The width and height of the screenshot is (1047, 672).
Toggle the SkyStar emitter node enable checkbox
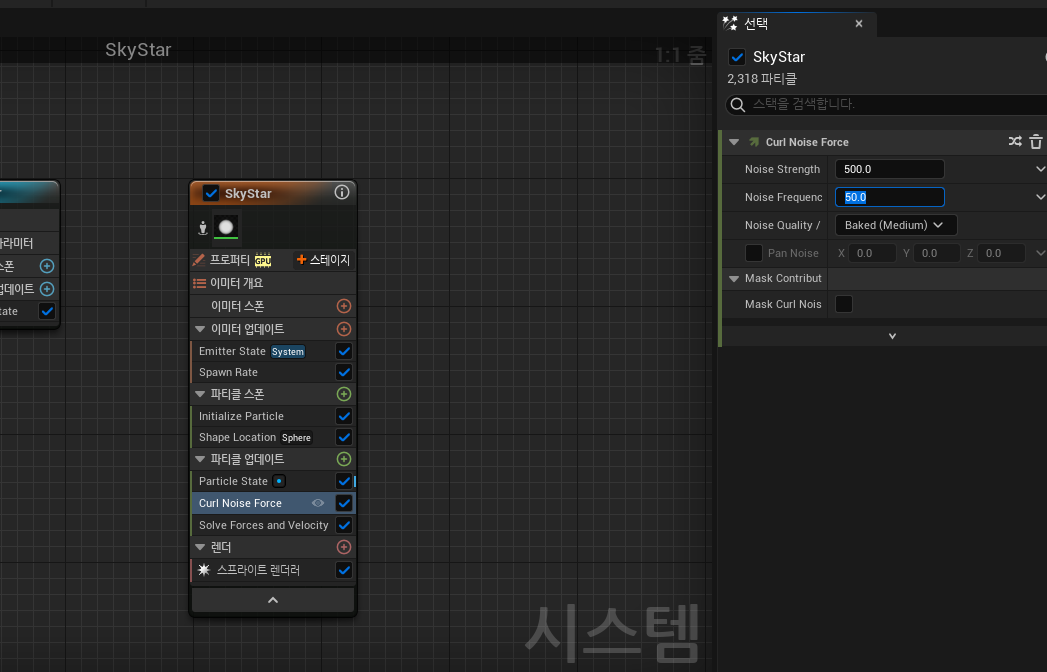[x=211, y=193]
